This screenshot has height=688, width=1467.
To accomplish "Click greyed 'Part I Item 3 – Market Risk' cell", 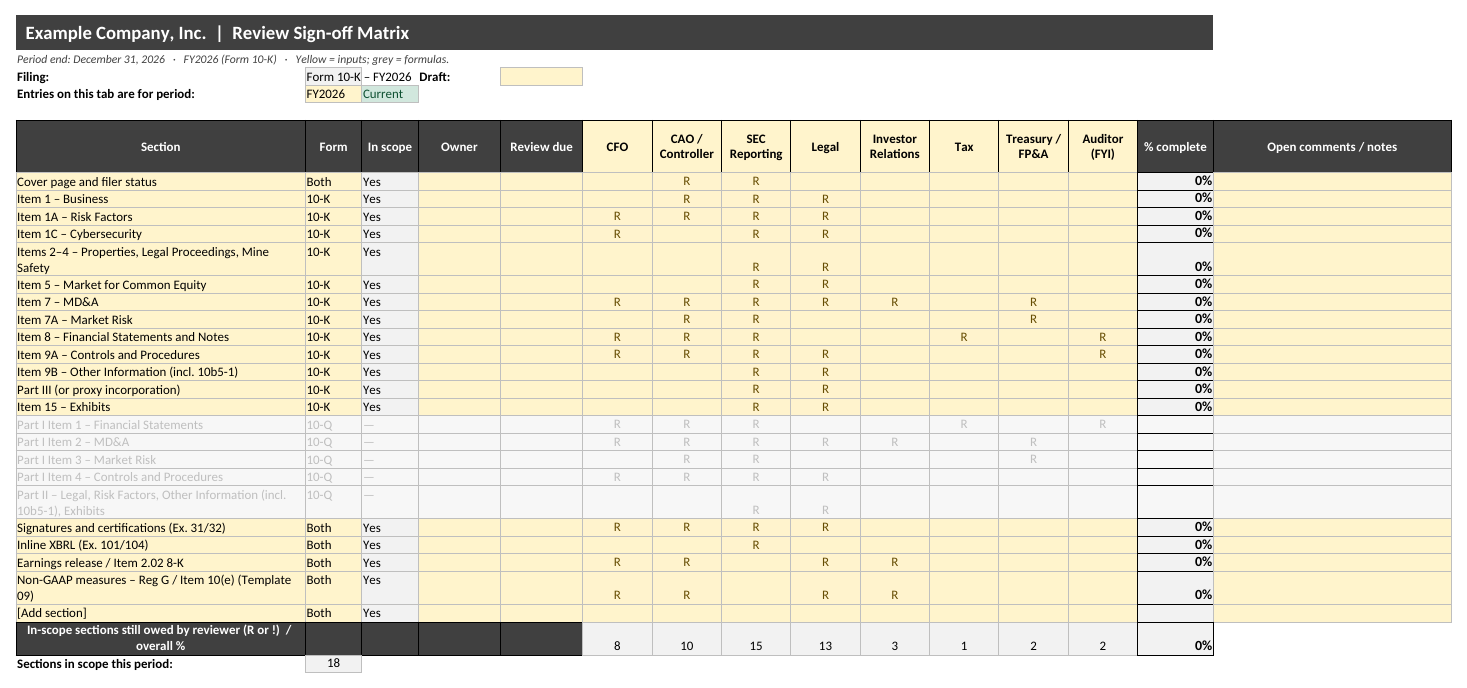I will coord(161,460).
